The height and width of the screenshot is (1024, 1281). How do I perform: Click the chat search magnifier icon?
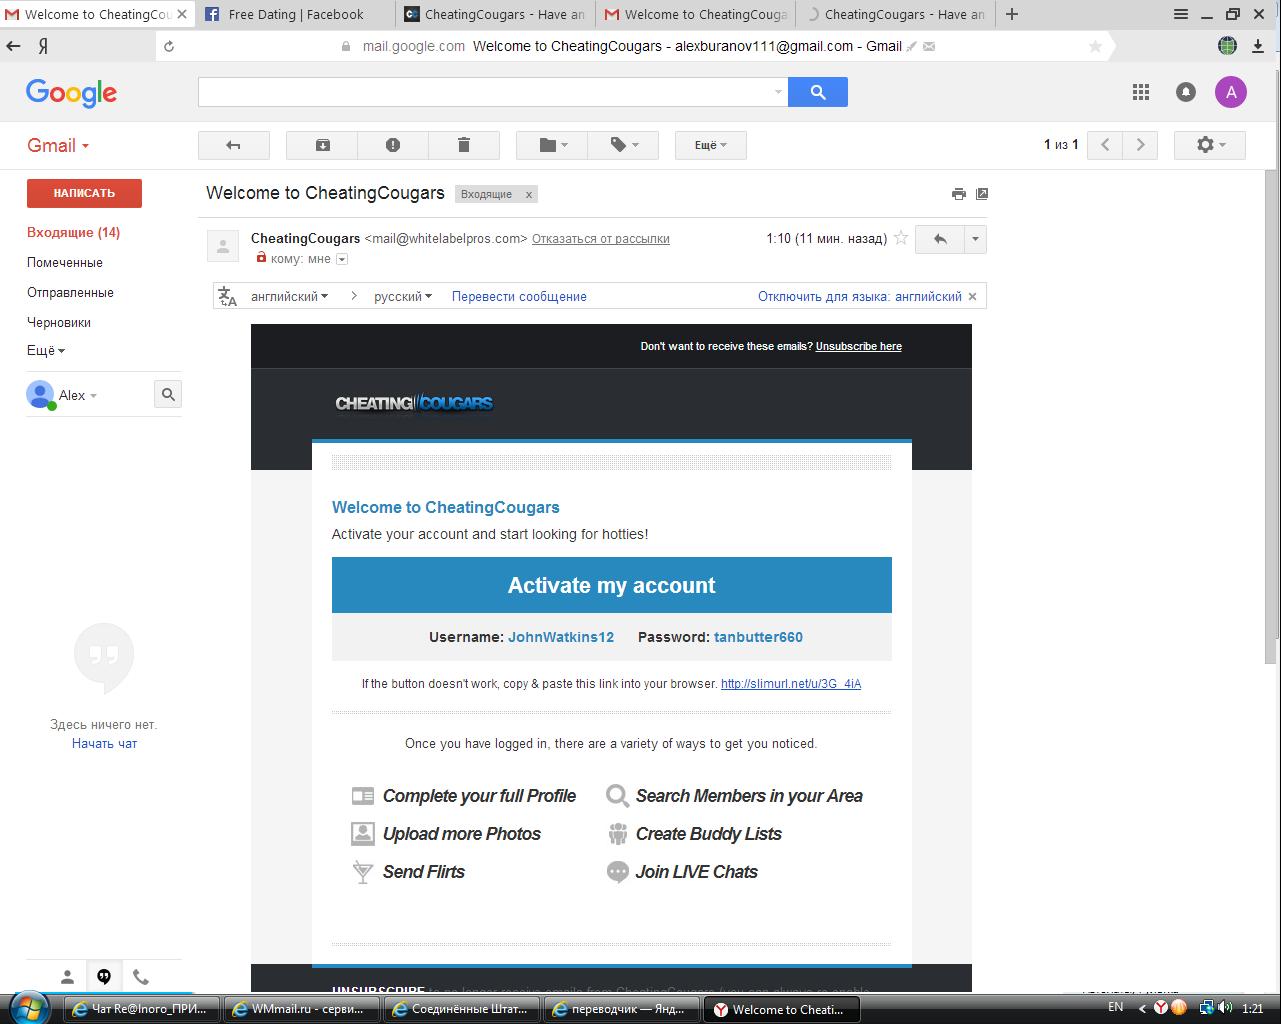[x=168, y=394]
